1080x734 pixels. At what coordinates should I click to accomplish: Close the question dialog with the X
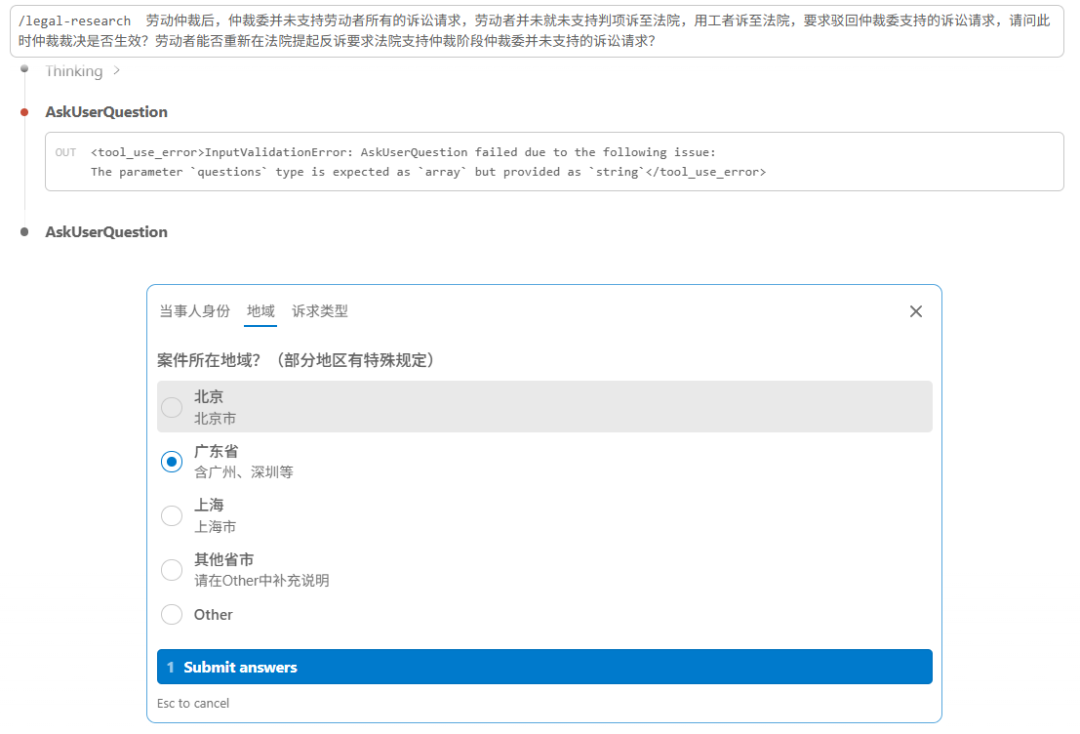(915, 311)
